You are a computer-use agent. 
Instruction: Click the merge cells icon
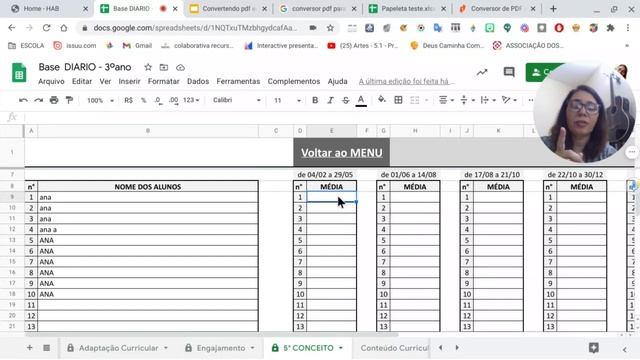[x=415, y=100]
